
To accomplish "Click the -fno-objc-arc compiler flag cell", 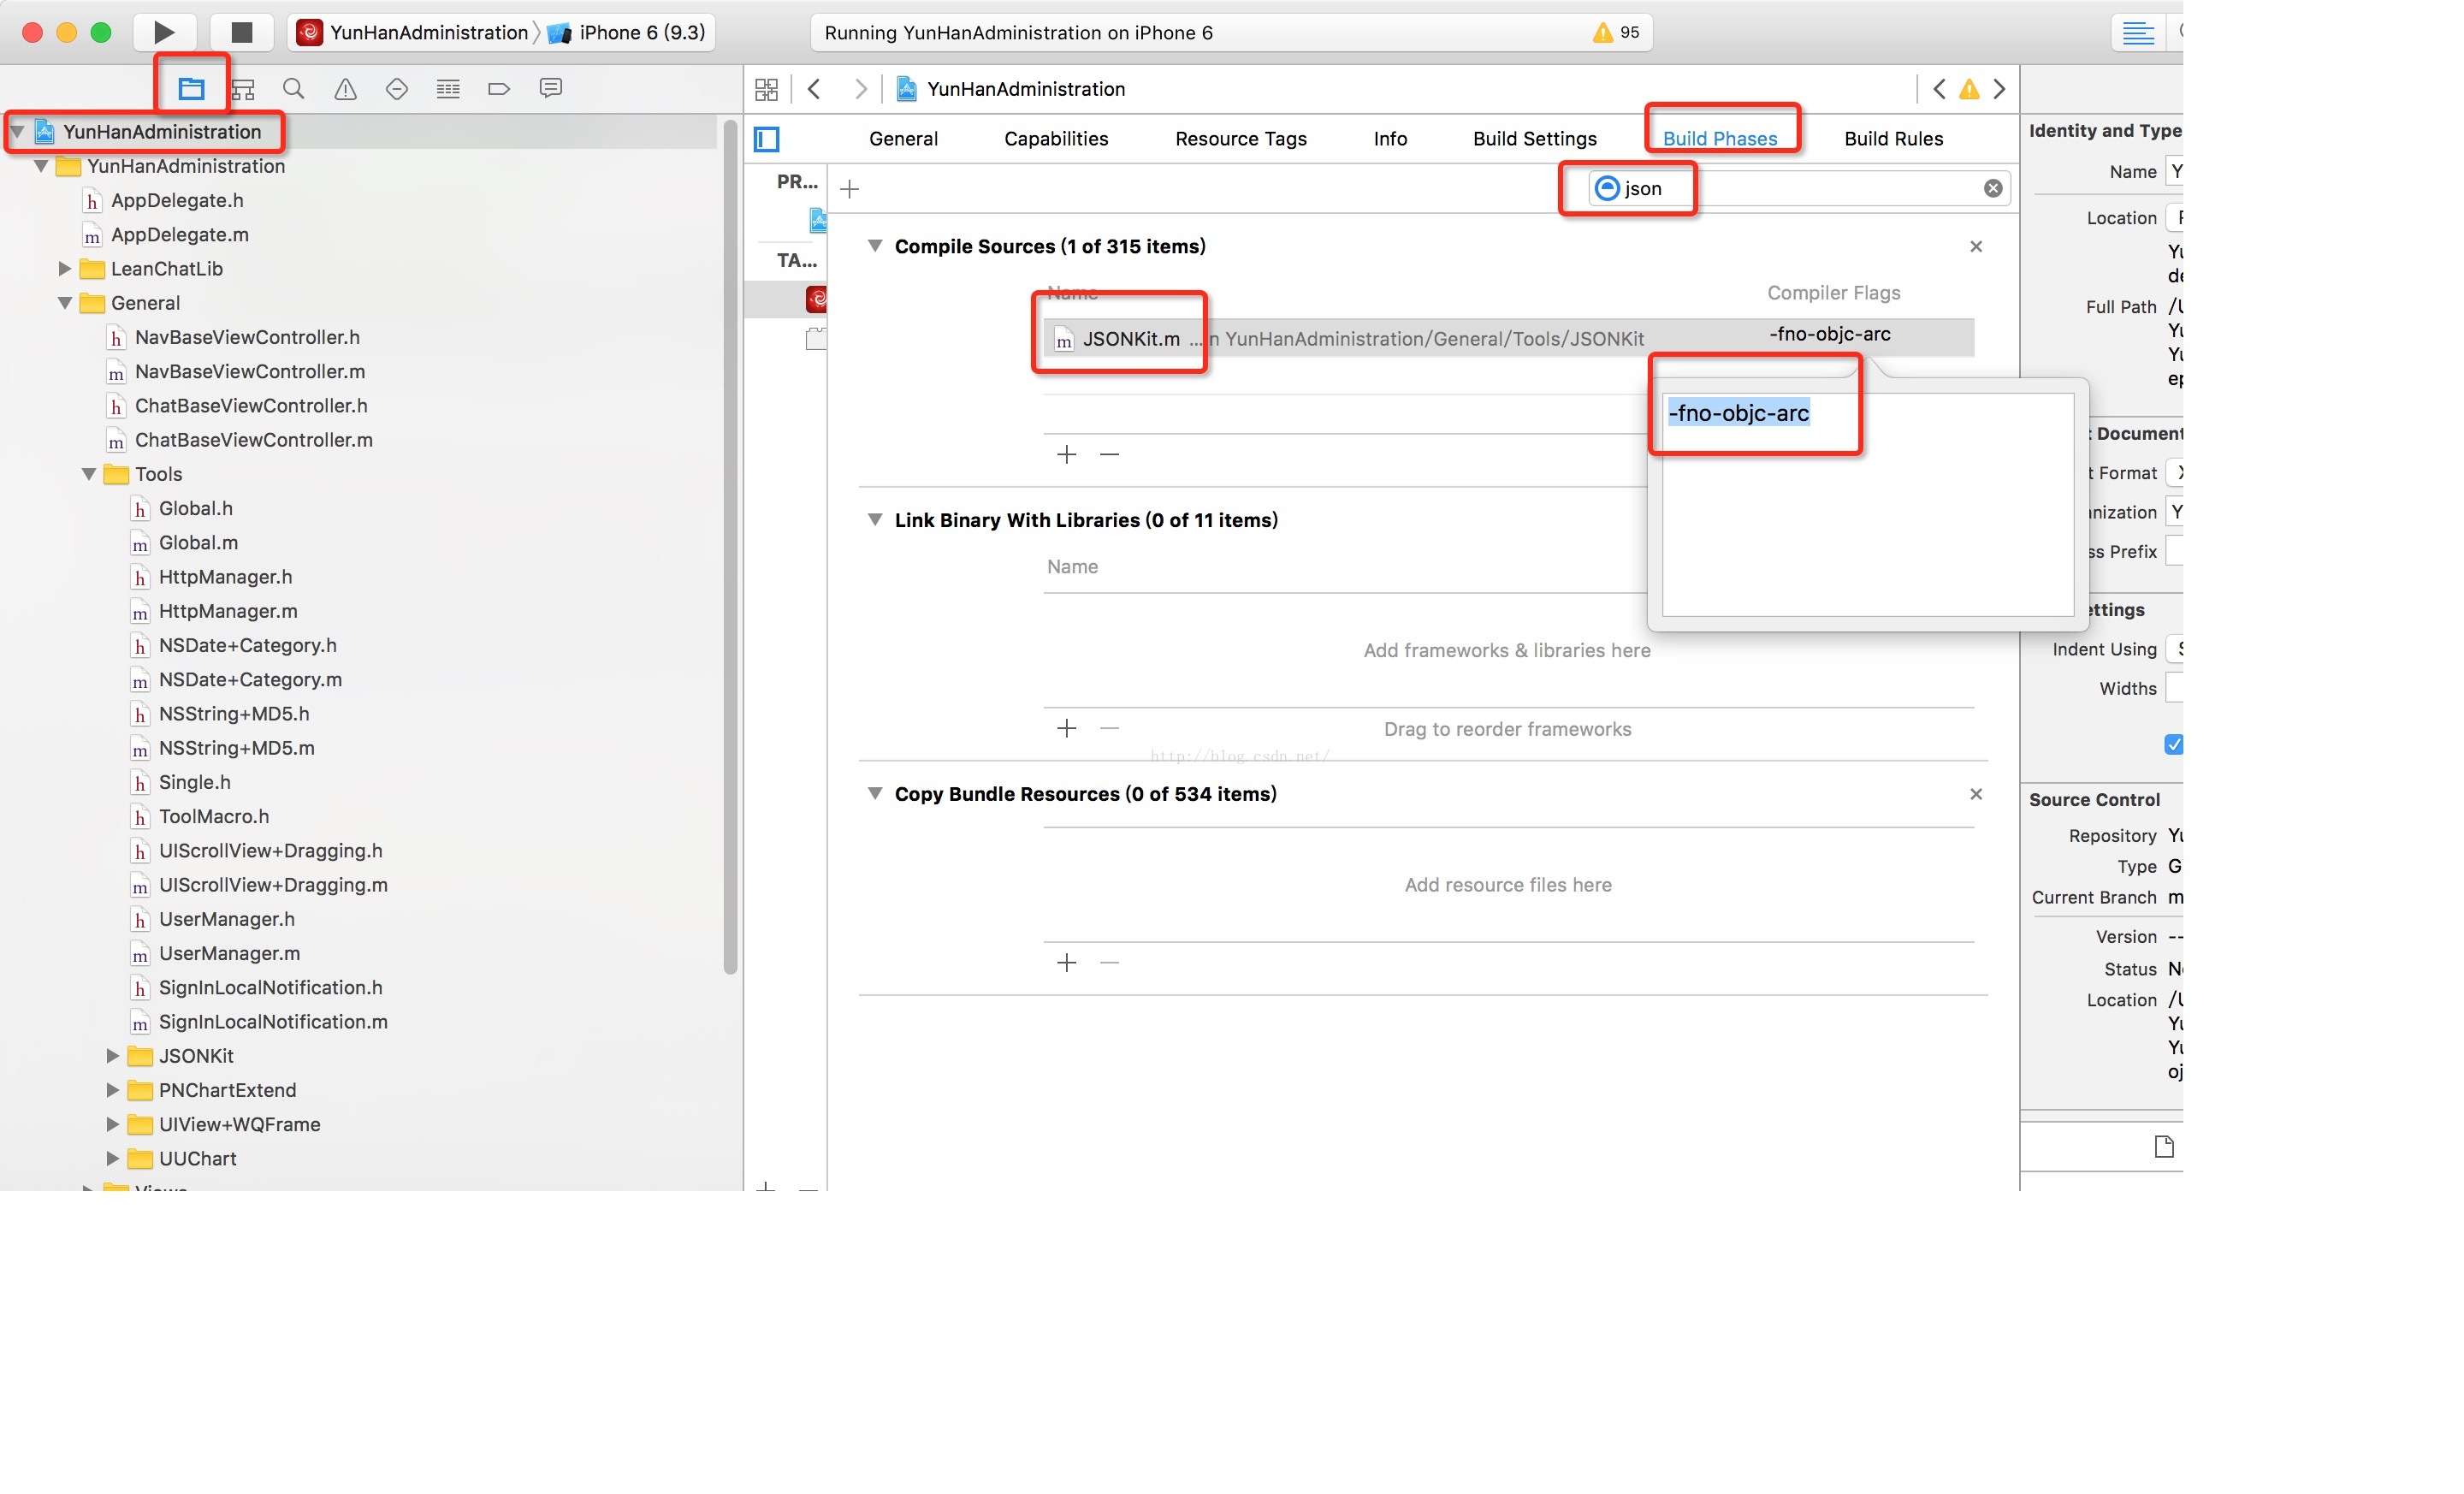I will [x=1830, y=334].
